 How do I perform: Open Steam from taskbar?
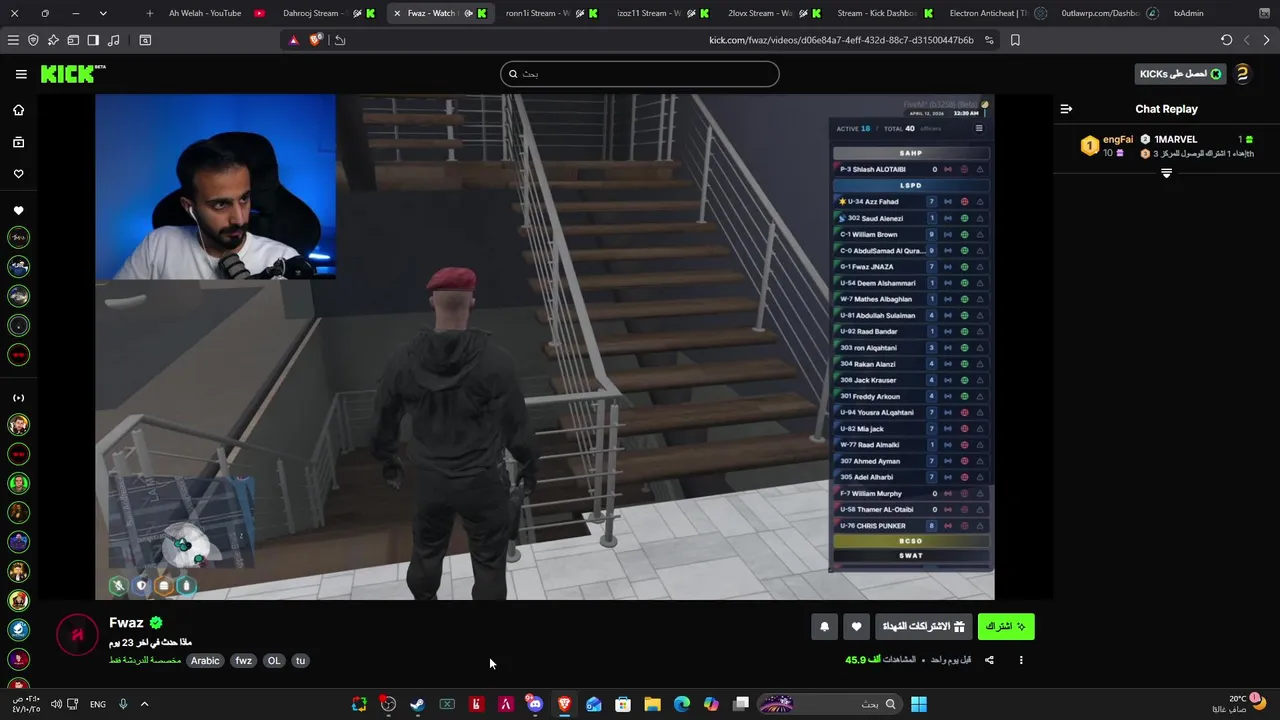click(x=417, y=704)
